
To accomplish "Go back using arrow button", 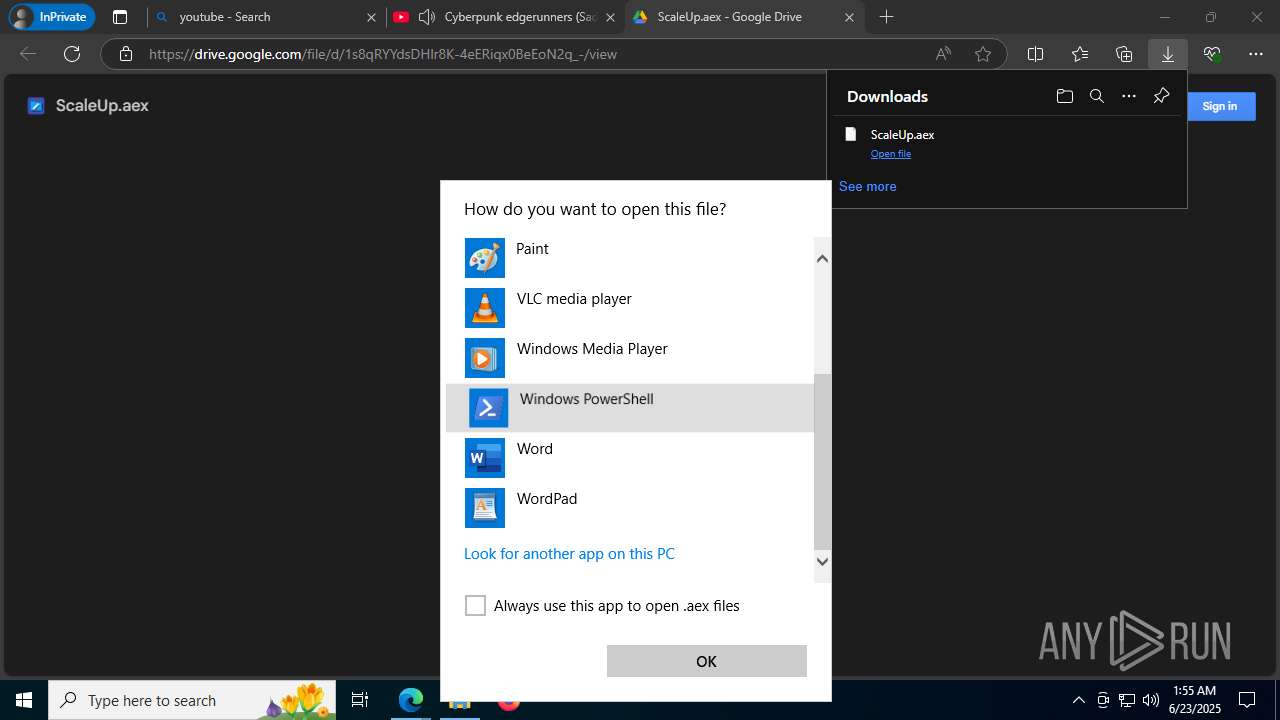I will pos(28,54).
